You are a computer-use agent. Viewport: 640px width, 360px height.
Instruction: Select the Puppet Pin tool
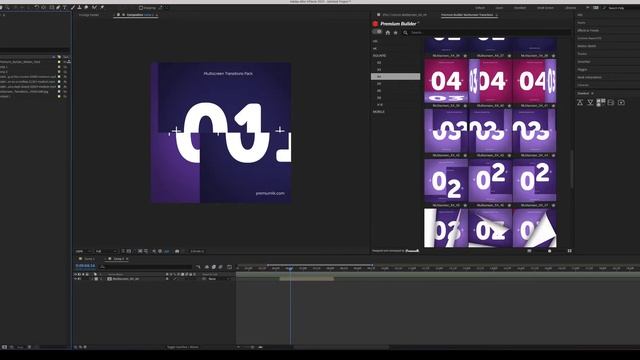(102, 8)
